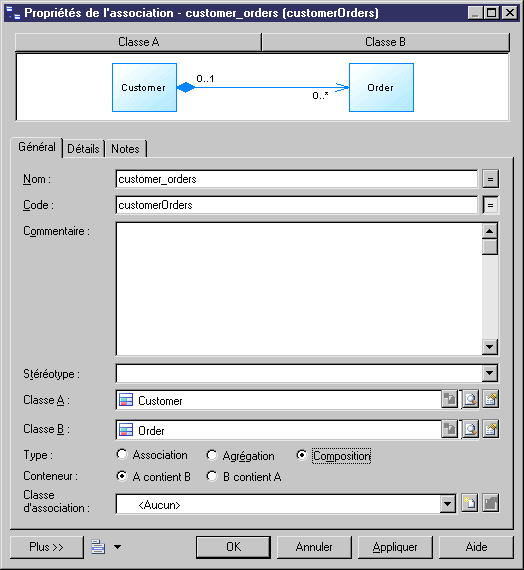This screenshot has width=524, height=570.
Task: Click Select Object icon for Classe A
Action: coord(470,400)
